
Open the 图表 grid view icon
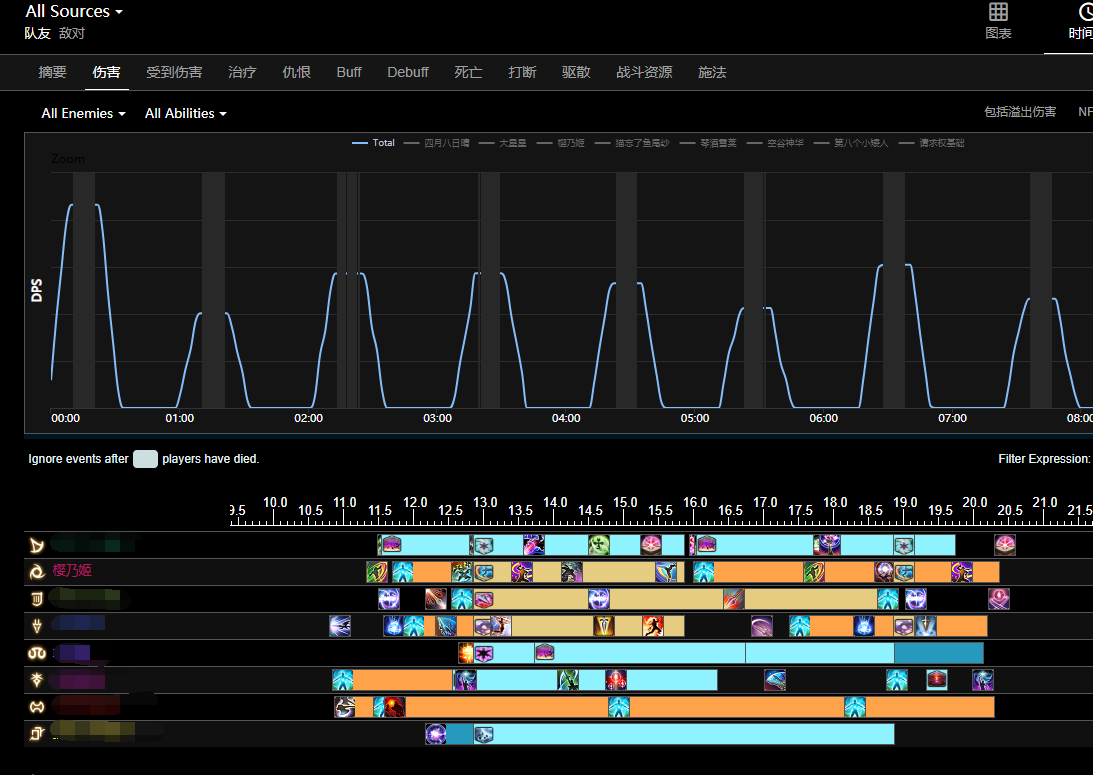click(x=998, y=21)
